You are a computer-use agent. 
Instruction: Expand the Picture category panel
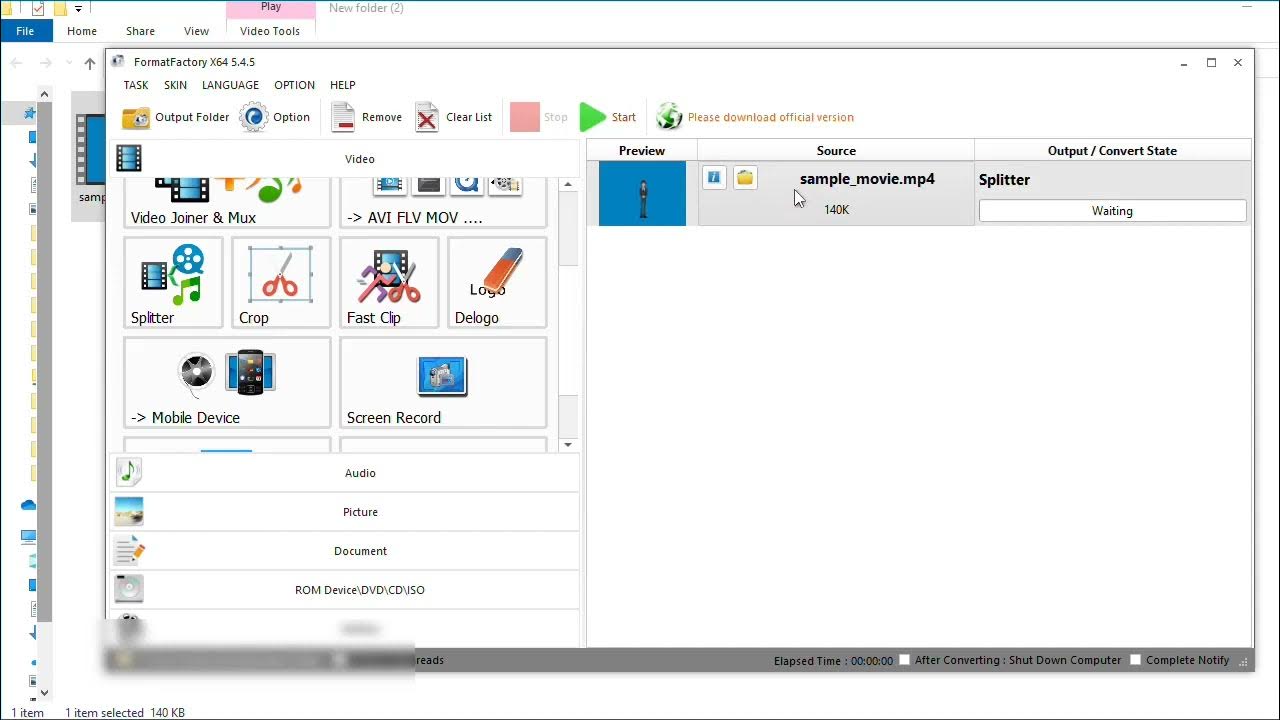tap(345, 512)
